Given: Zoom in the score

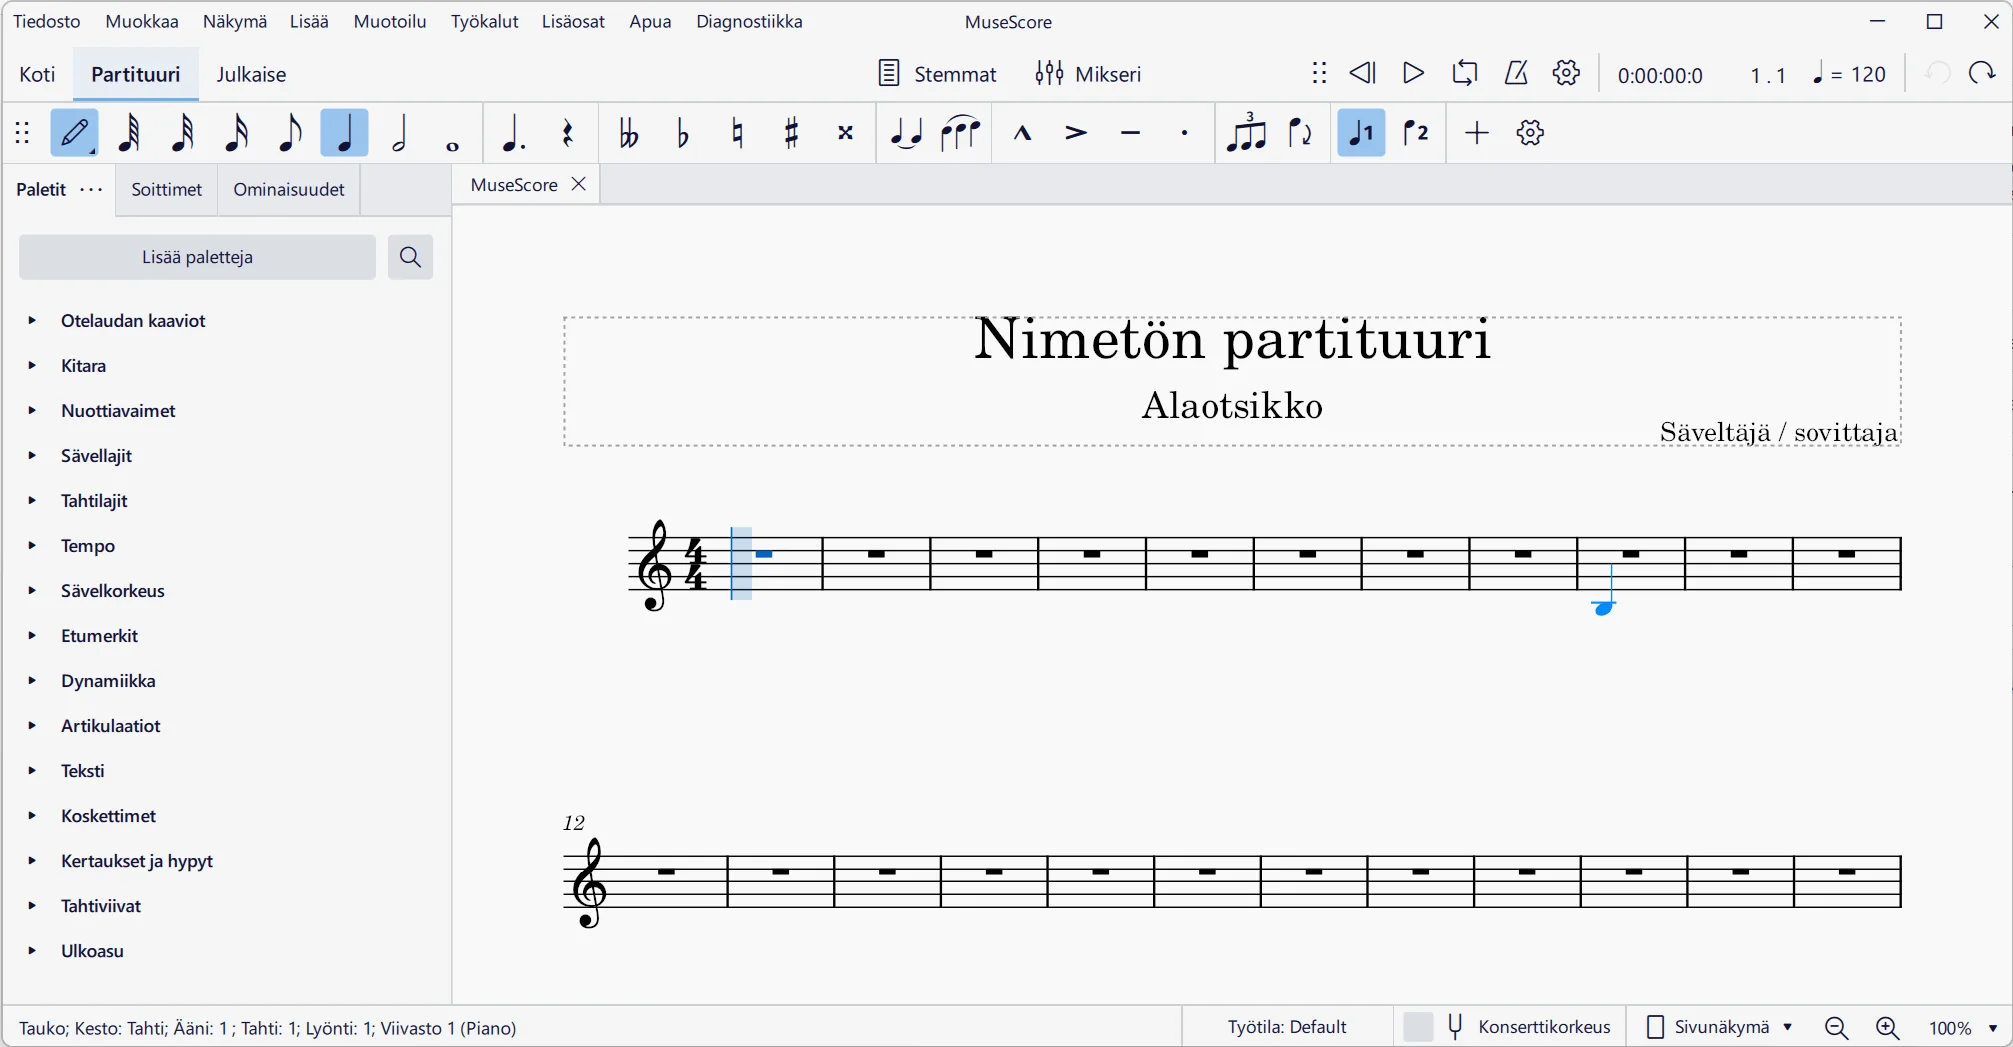Looking at the screenshot, I should (x=1887, y=1028).
